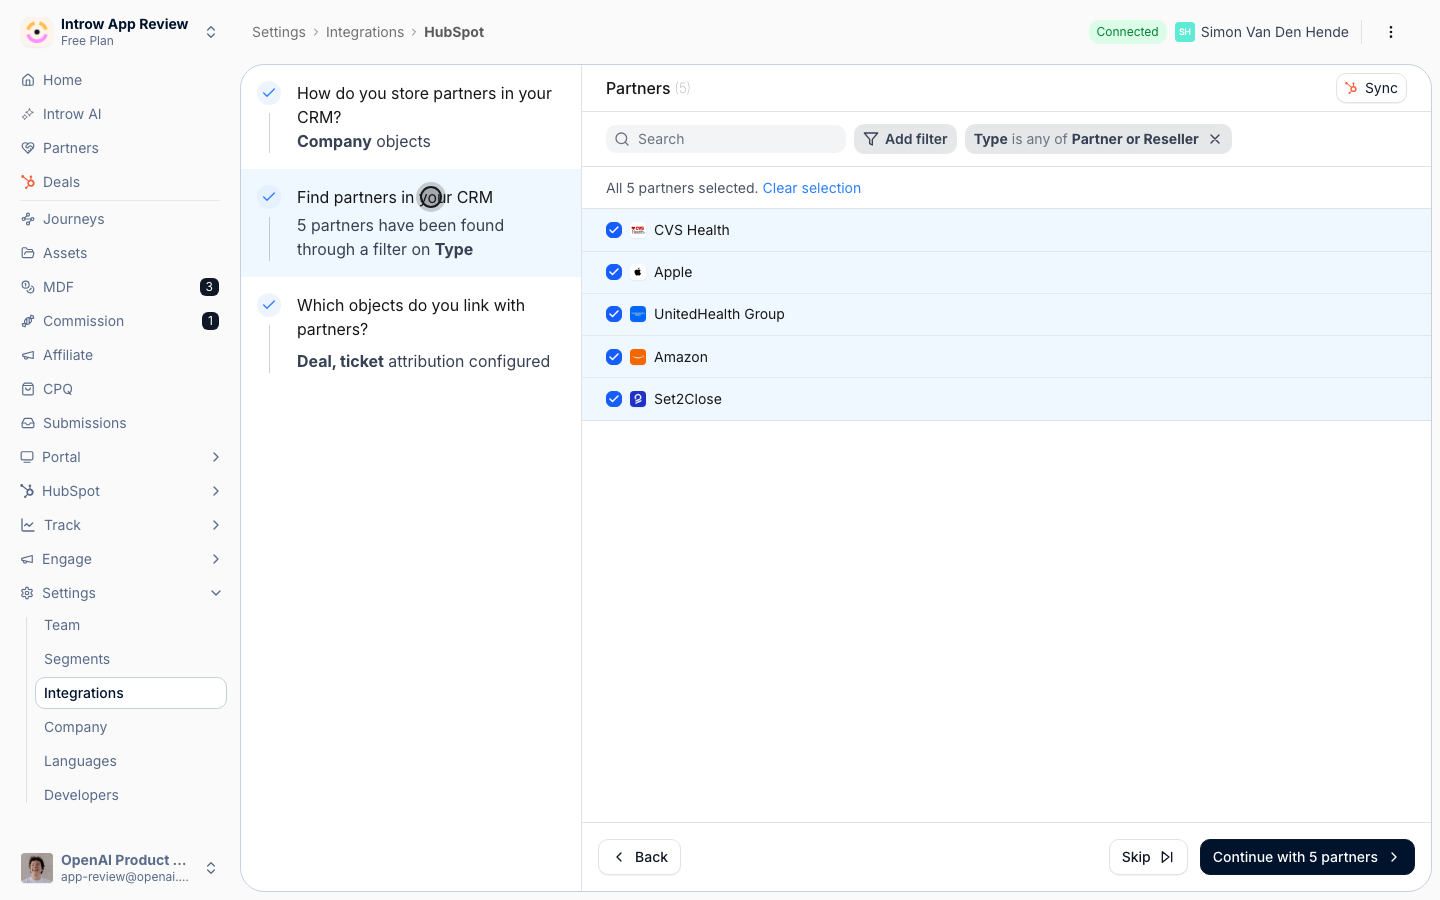Click the Amazon logo icon
Image resolution: width=1440 pixels, height=900 pixels.
[638, 357]
